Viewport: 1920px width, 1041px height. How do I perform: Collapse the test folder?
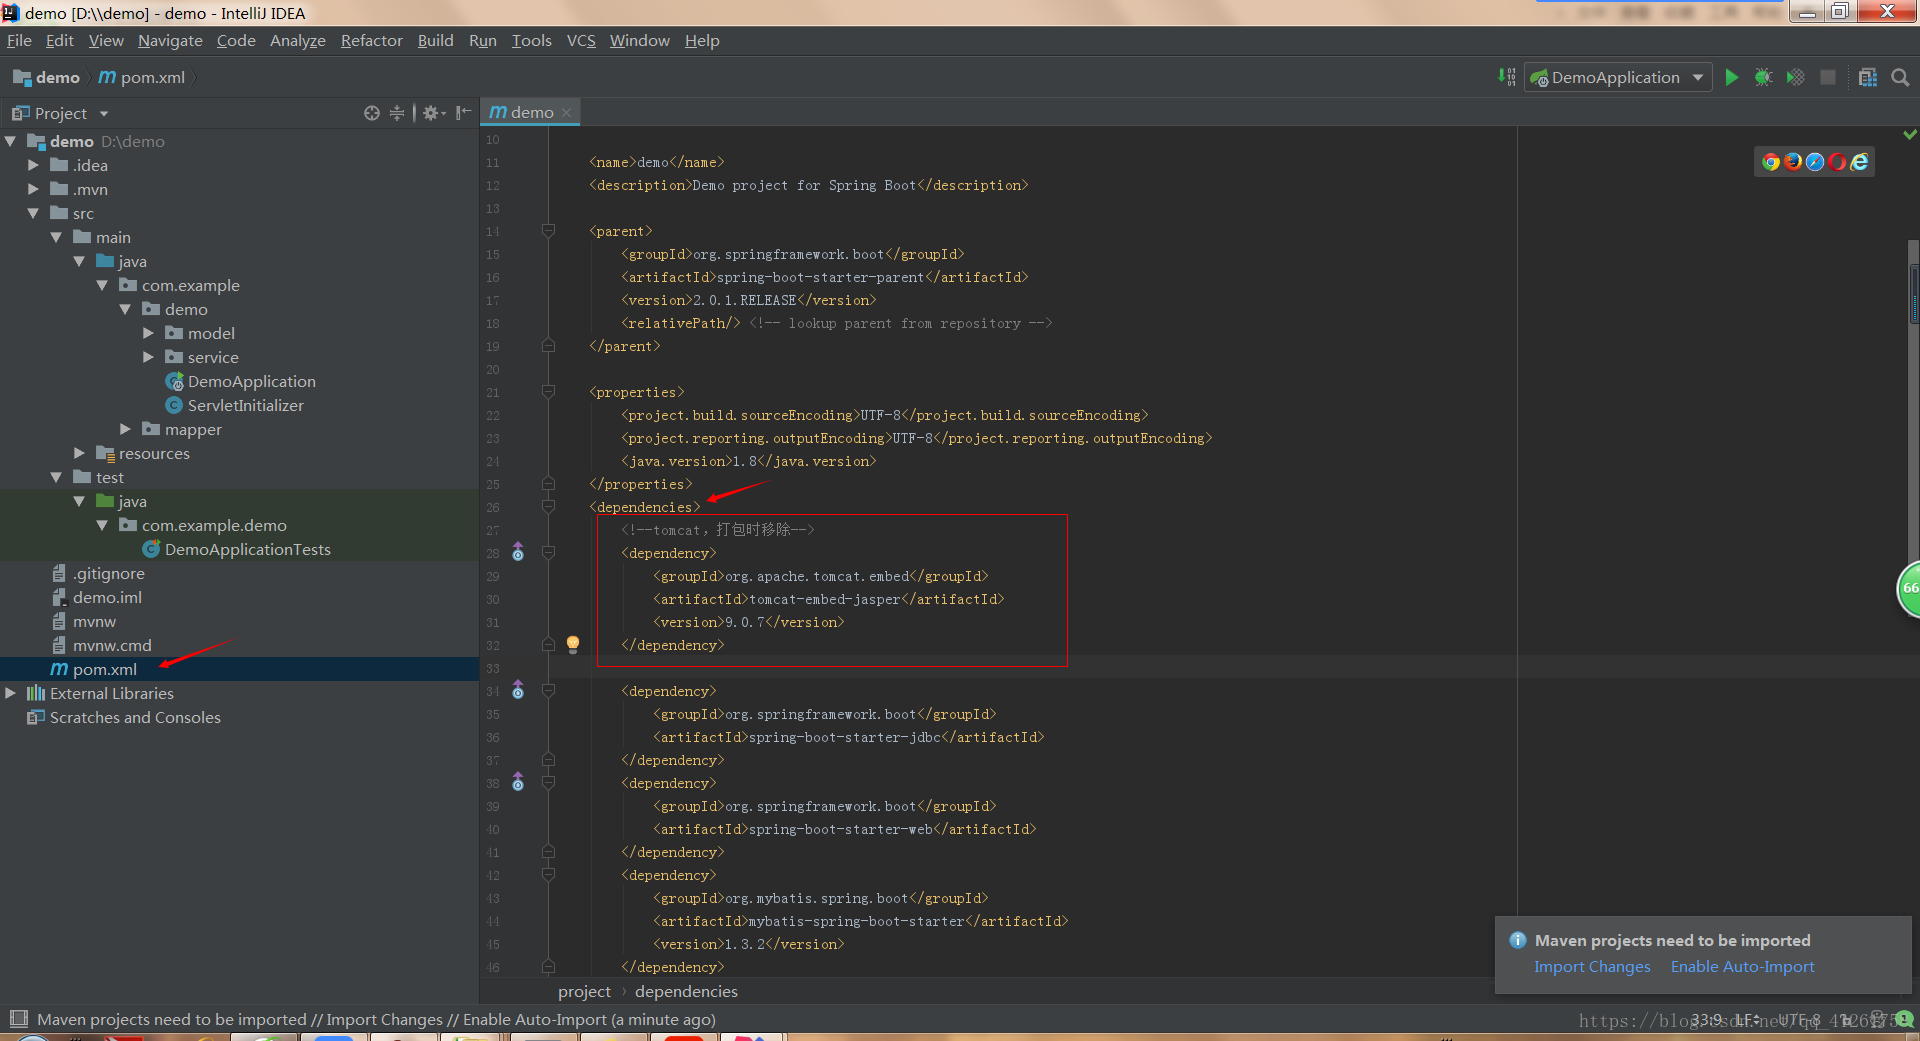(56, 477)
